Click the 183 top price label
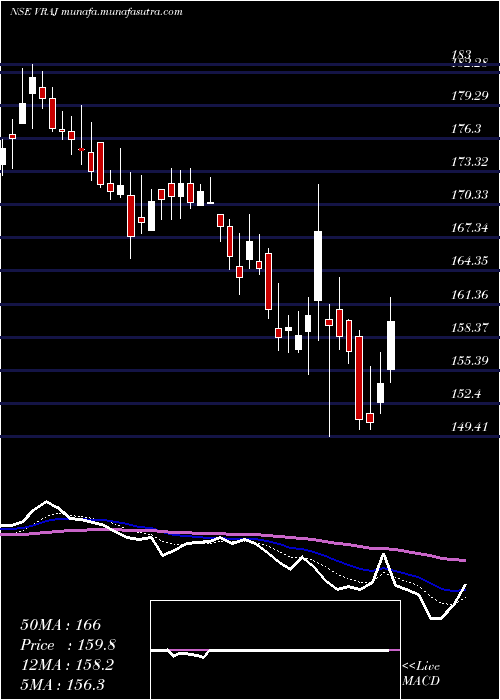This screenshot has height=700, width=500. 459,55
